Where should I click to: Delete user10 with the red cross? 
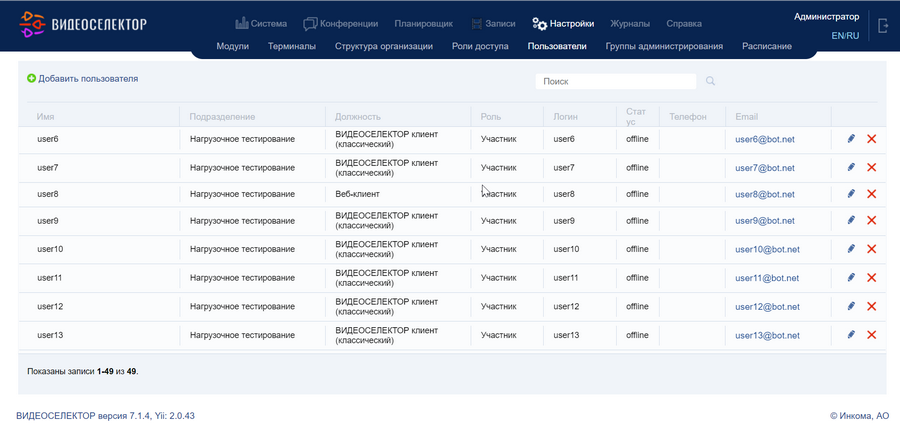[871, 249]
